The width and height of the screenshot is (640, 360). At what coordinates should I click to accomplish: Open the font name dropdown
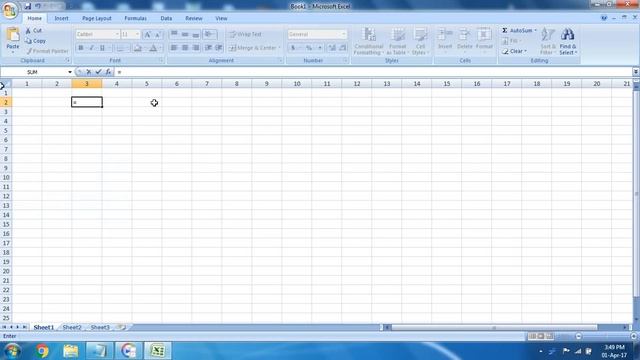117,34
